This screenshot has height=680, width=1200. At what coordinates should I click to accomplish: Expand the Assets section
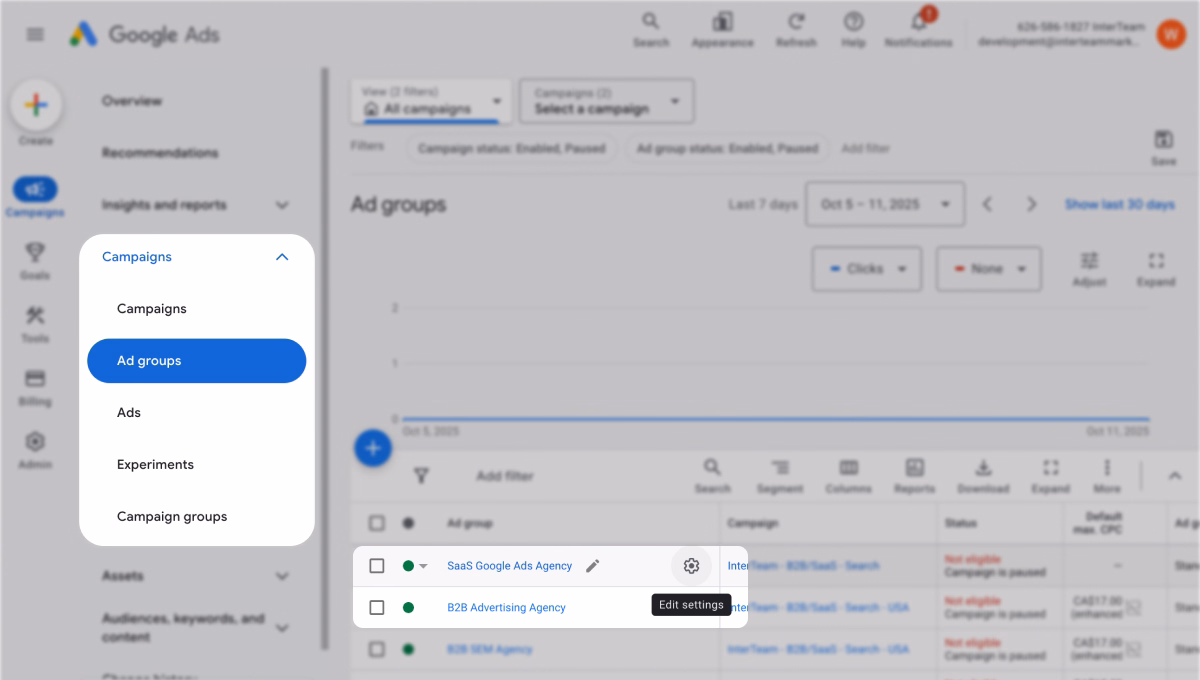pos(282,576)
